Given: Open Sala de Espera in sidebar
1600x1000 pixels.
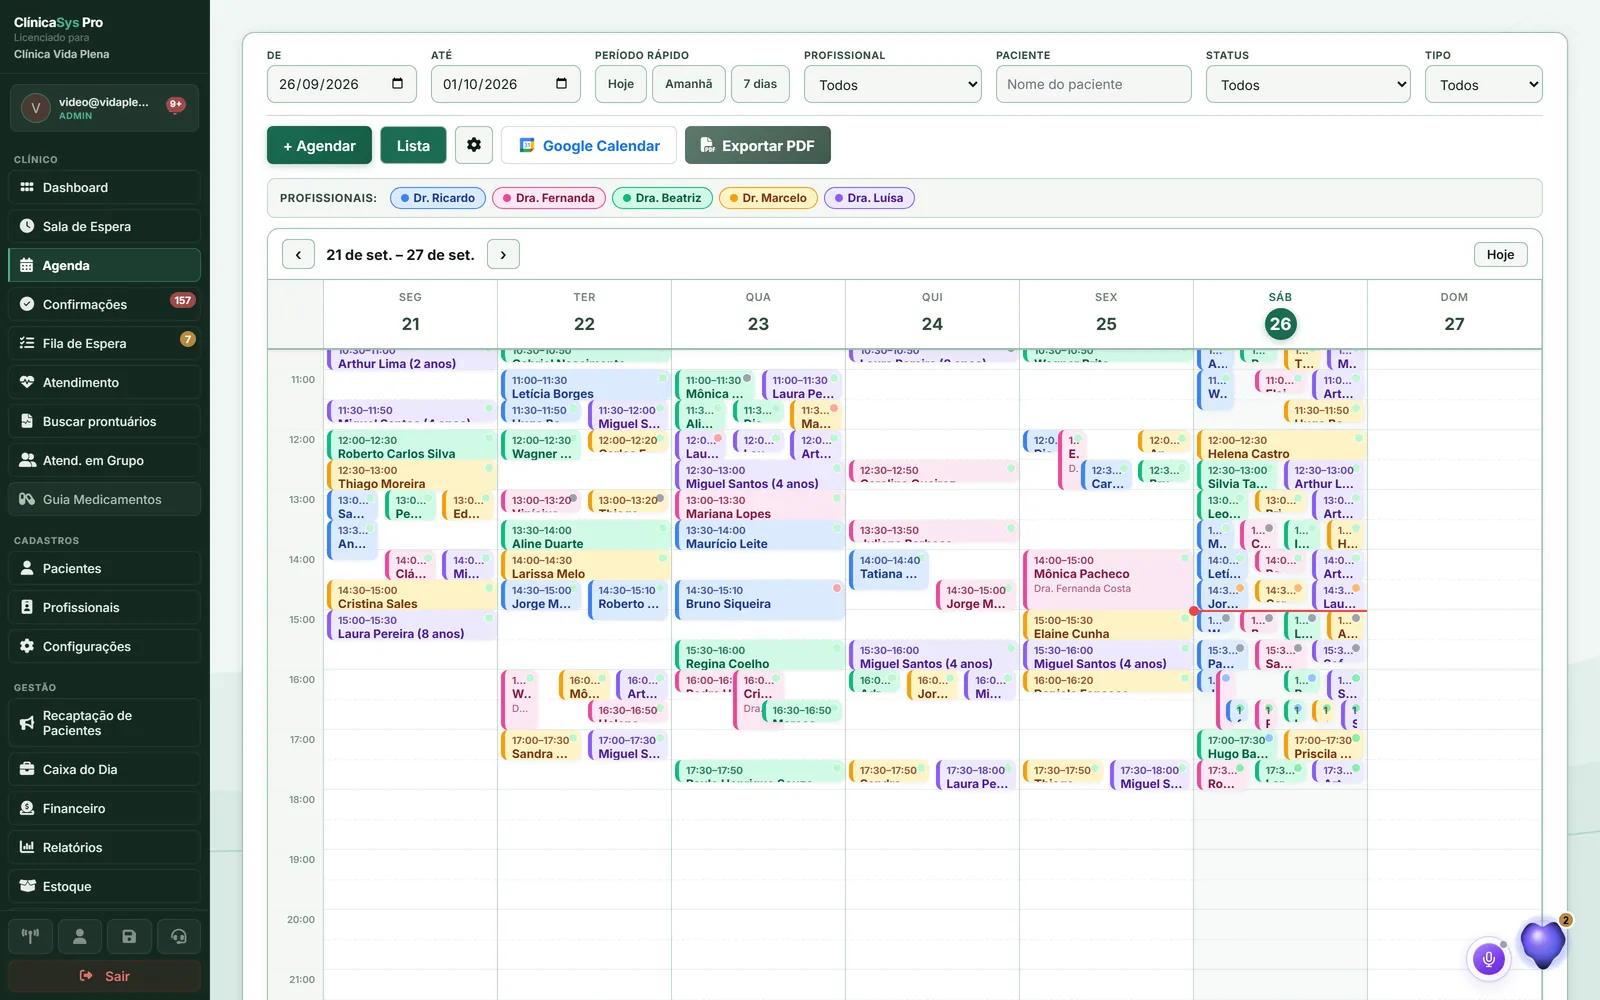Looking at the screenshot, I should click(x=105, y=226).
